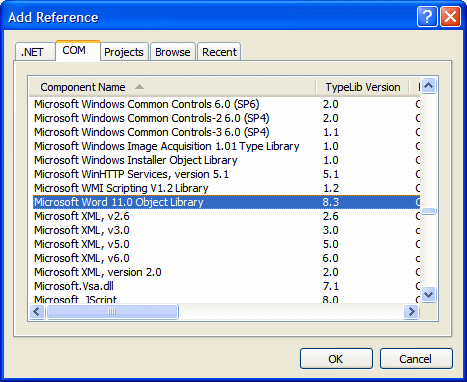Click the vertical scrollbar down arrow
Image resolution: width=467 pixels, height=382 pixels.
click(x=428, y=295)
